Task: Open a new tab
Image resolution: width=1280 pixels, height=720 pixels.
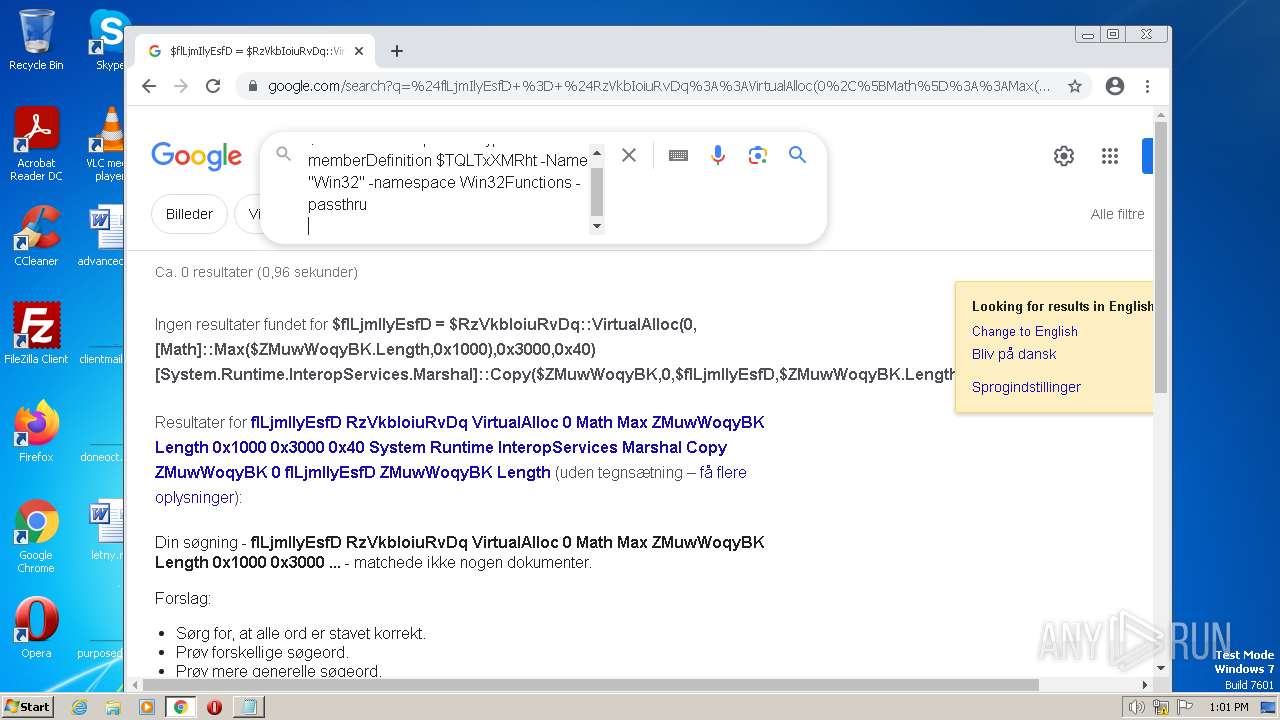Action: [x=397, y=51]
